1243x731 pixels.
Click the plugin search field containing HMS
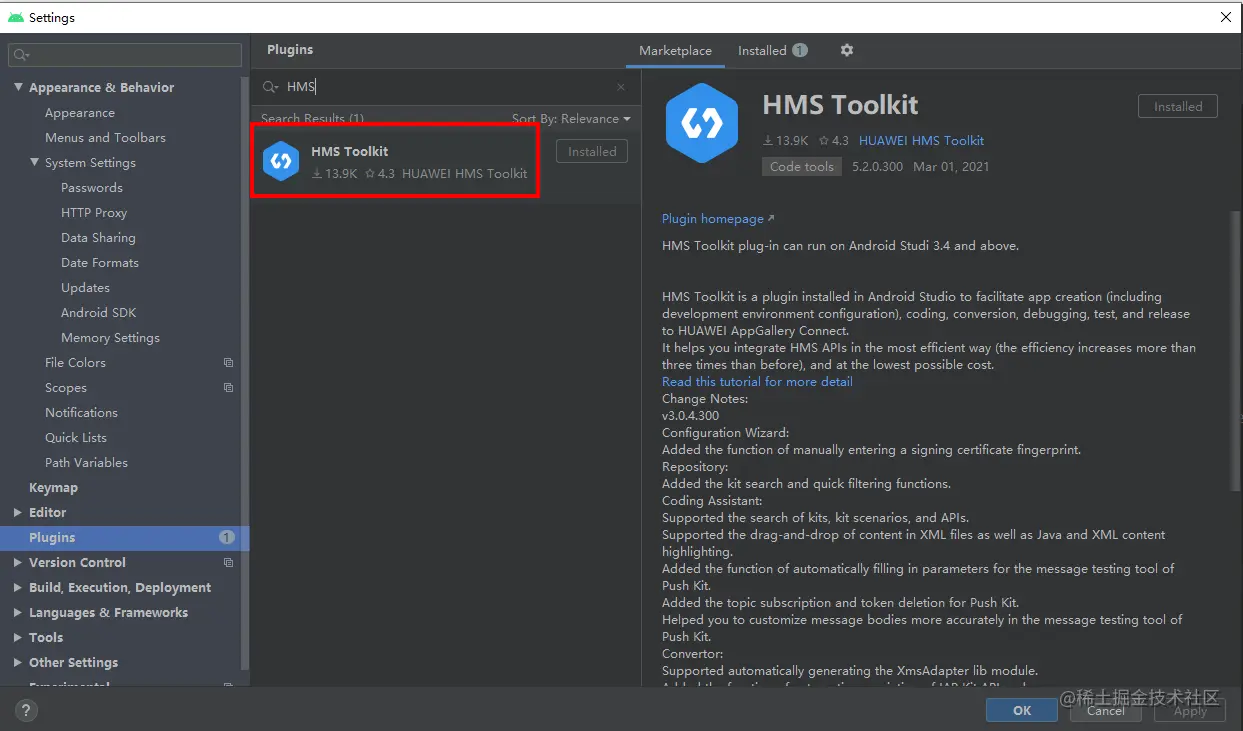pos(445,87)
